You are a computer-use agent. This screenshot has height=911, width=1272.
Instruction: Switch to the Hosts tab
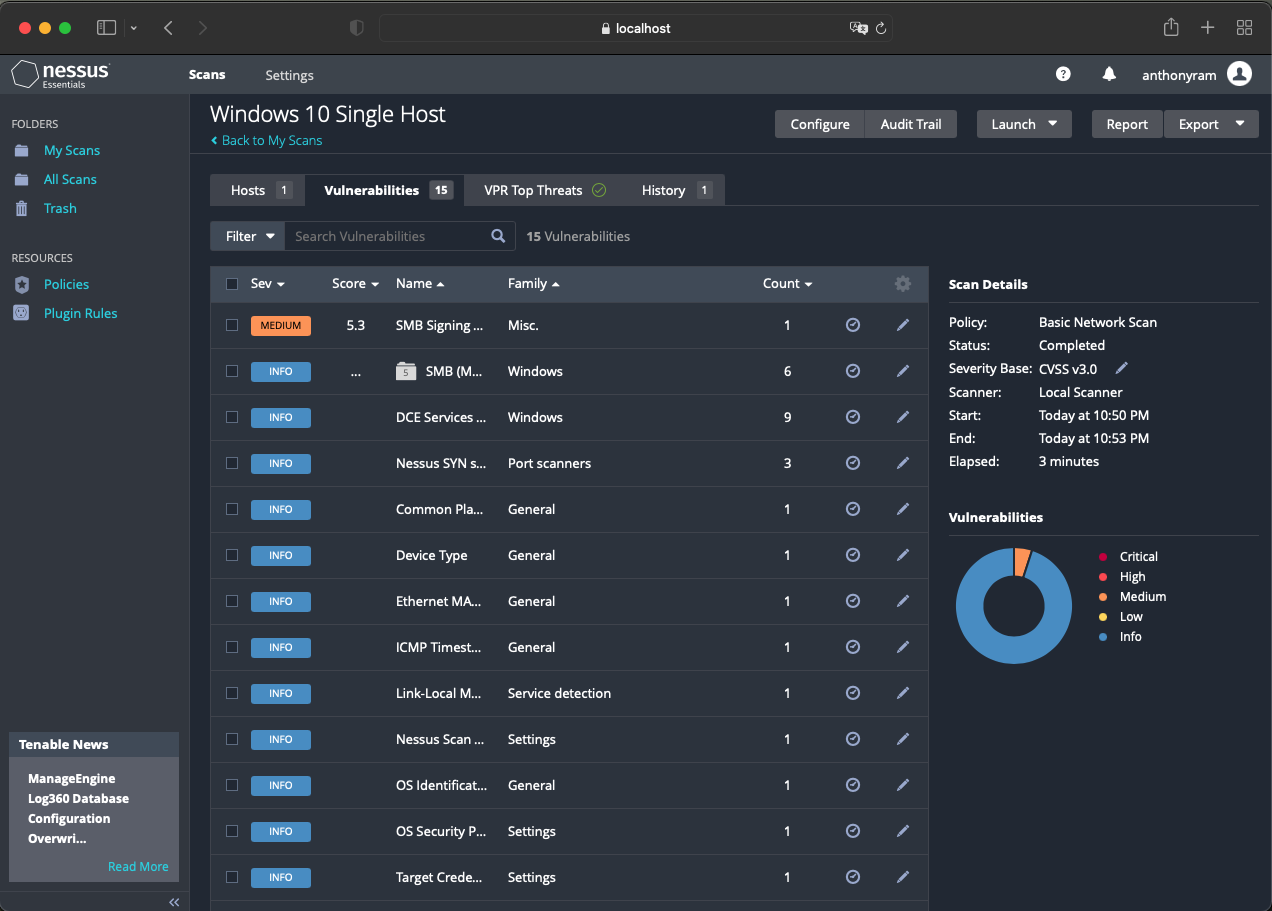[x=250, y=189]
